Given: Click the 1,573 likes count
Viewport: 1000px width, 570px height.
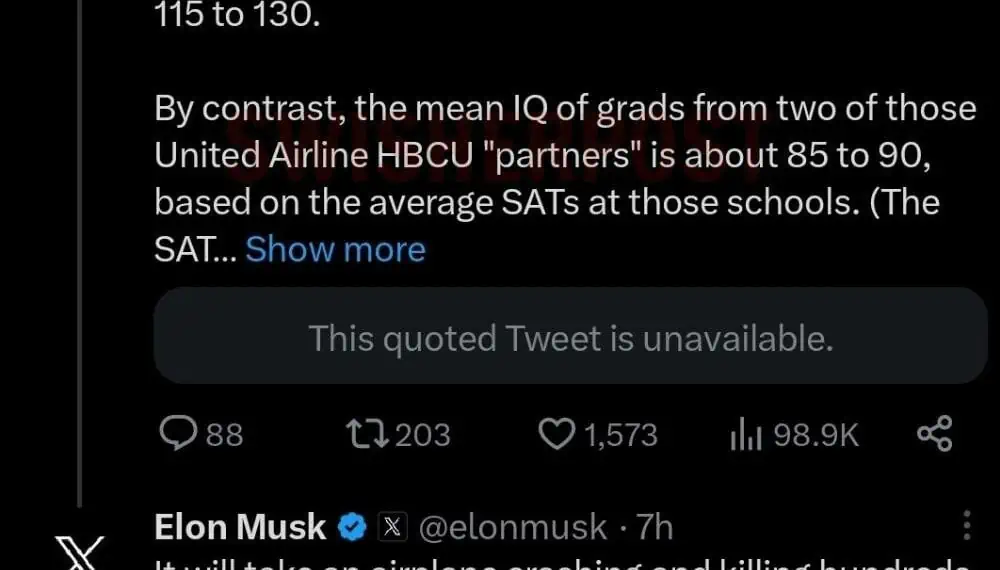Looking at the screenshot, I should [620, 435].
